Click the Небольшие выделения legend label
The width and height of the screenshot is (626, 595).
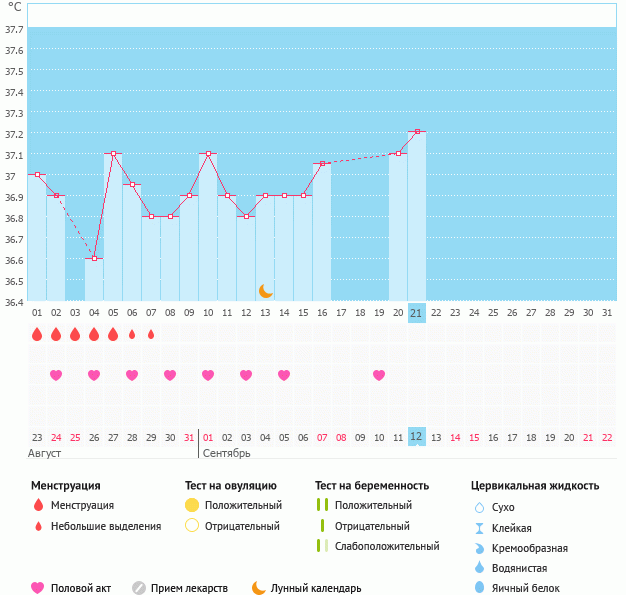tap(106, 526)
